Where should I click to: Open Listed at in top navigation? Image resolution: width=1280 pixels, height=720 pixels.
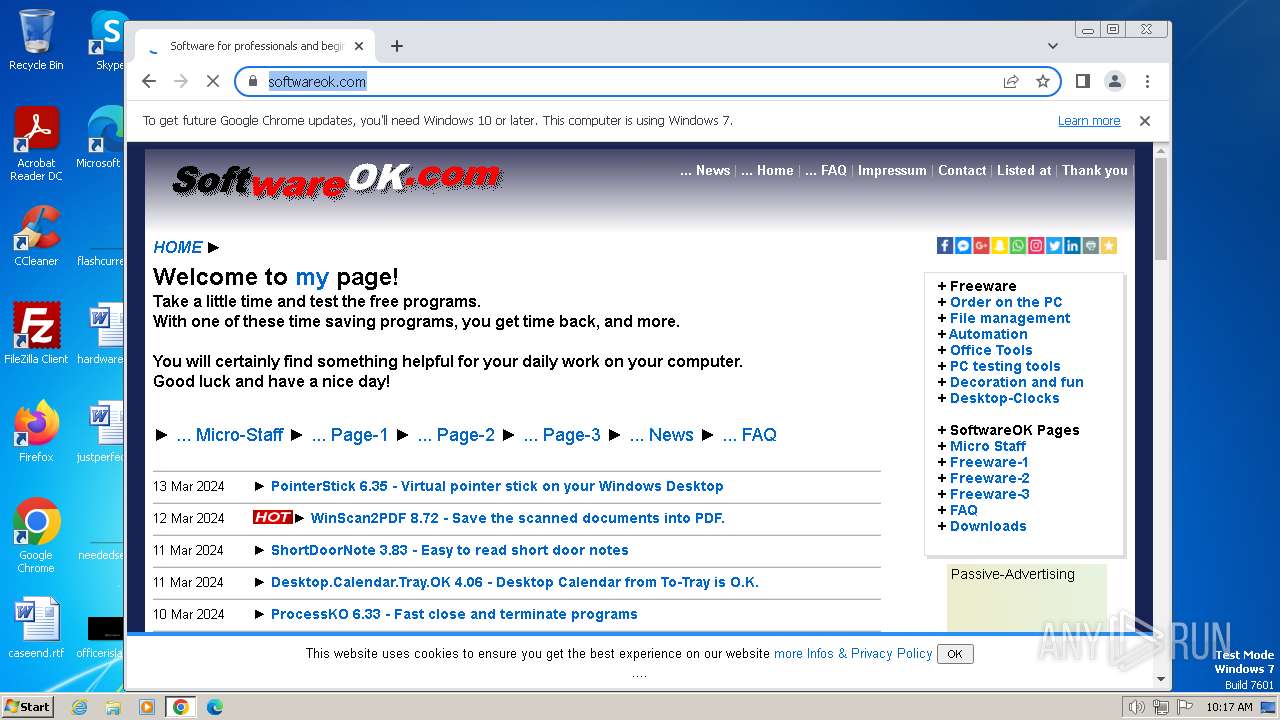click(1024, 170)
